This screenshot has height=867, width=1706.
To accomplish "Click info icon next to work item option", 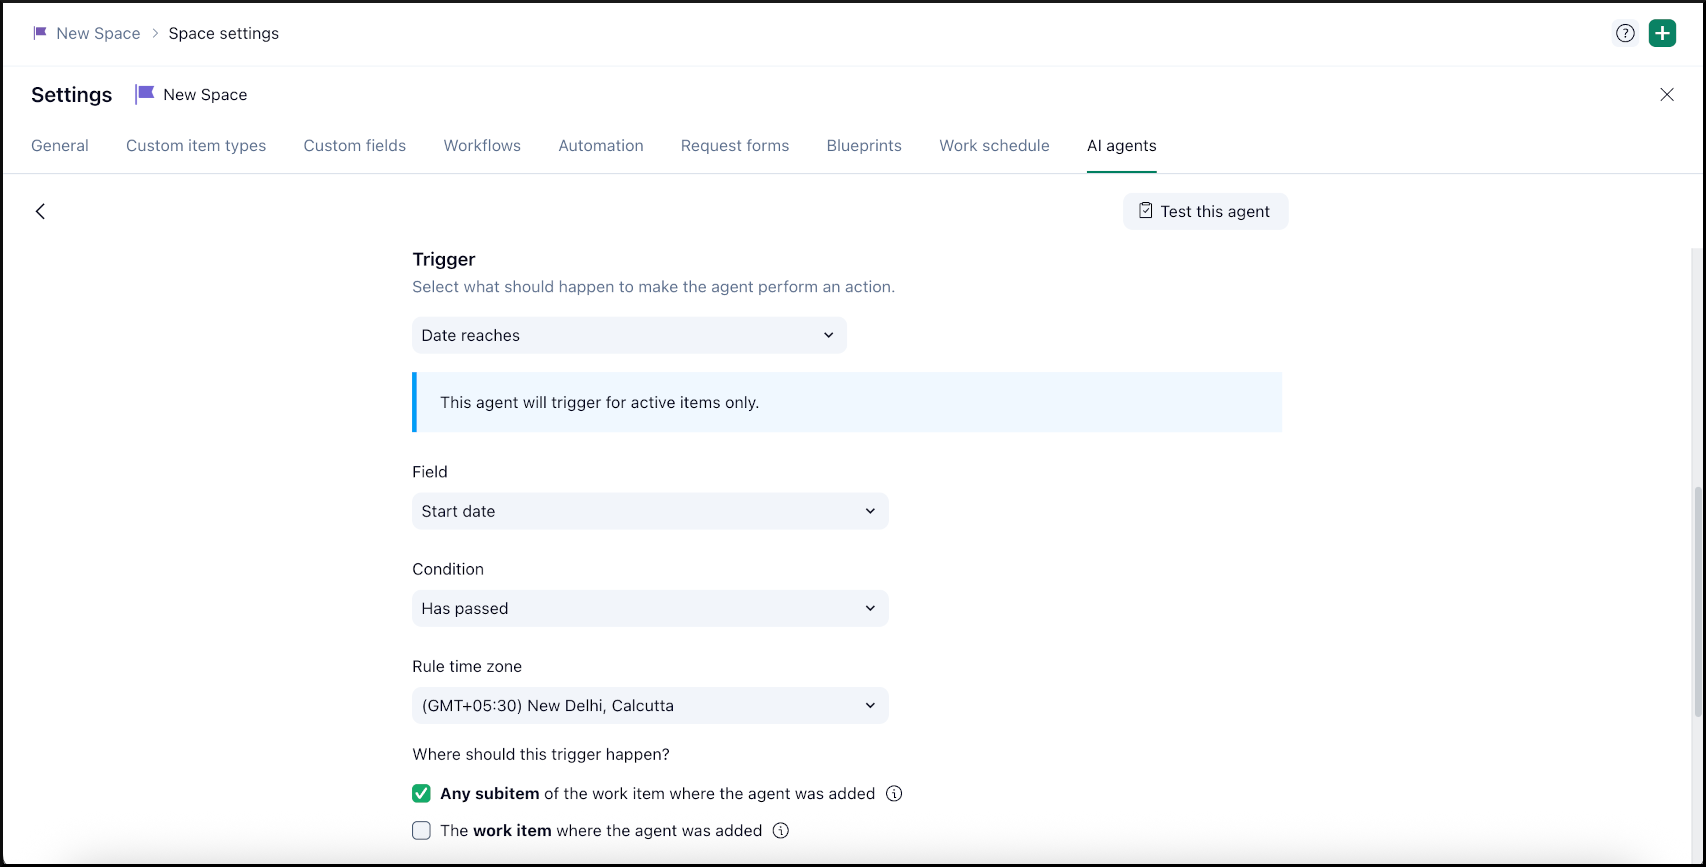I will tap(781, 830).
